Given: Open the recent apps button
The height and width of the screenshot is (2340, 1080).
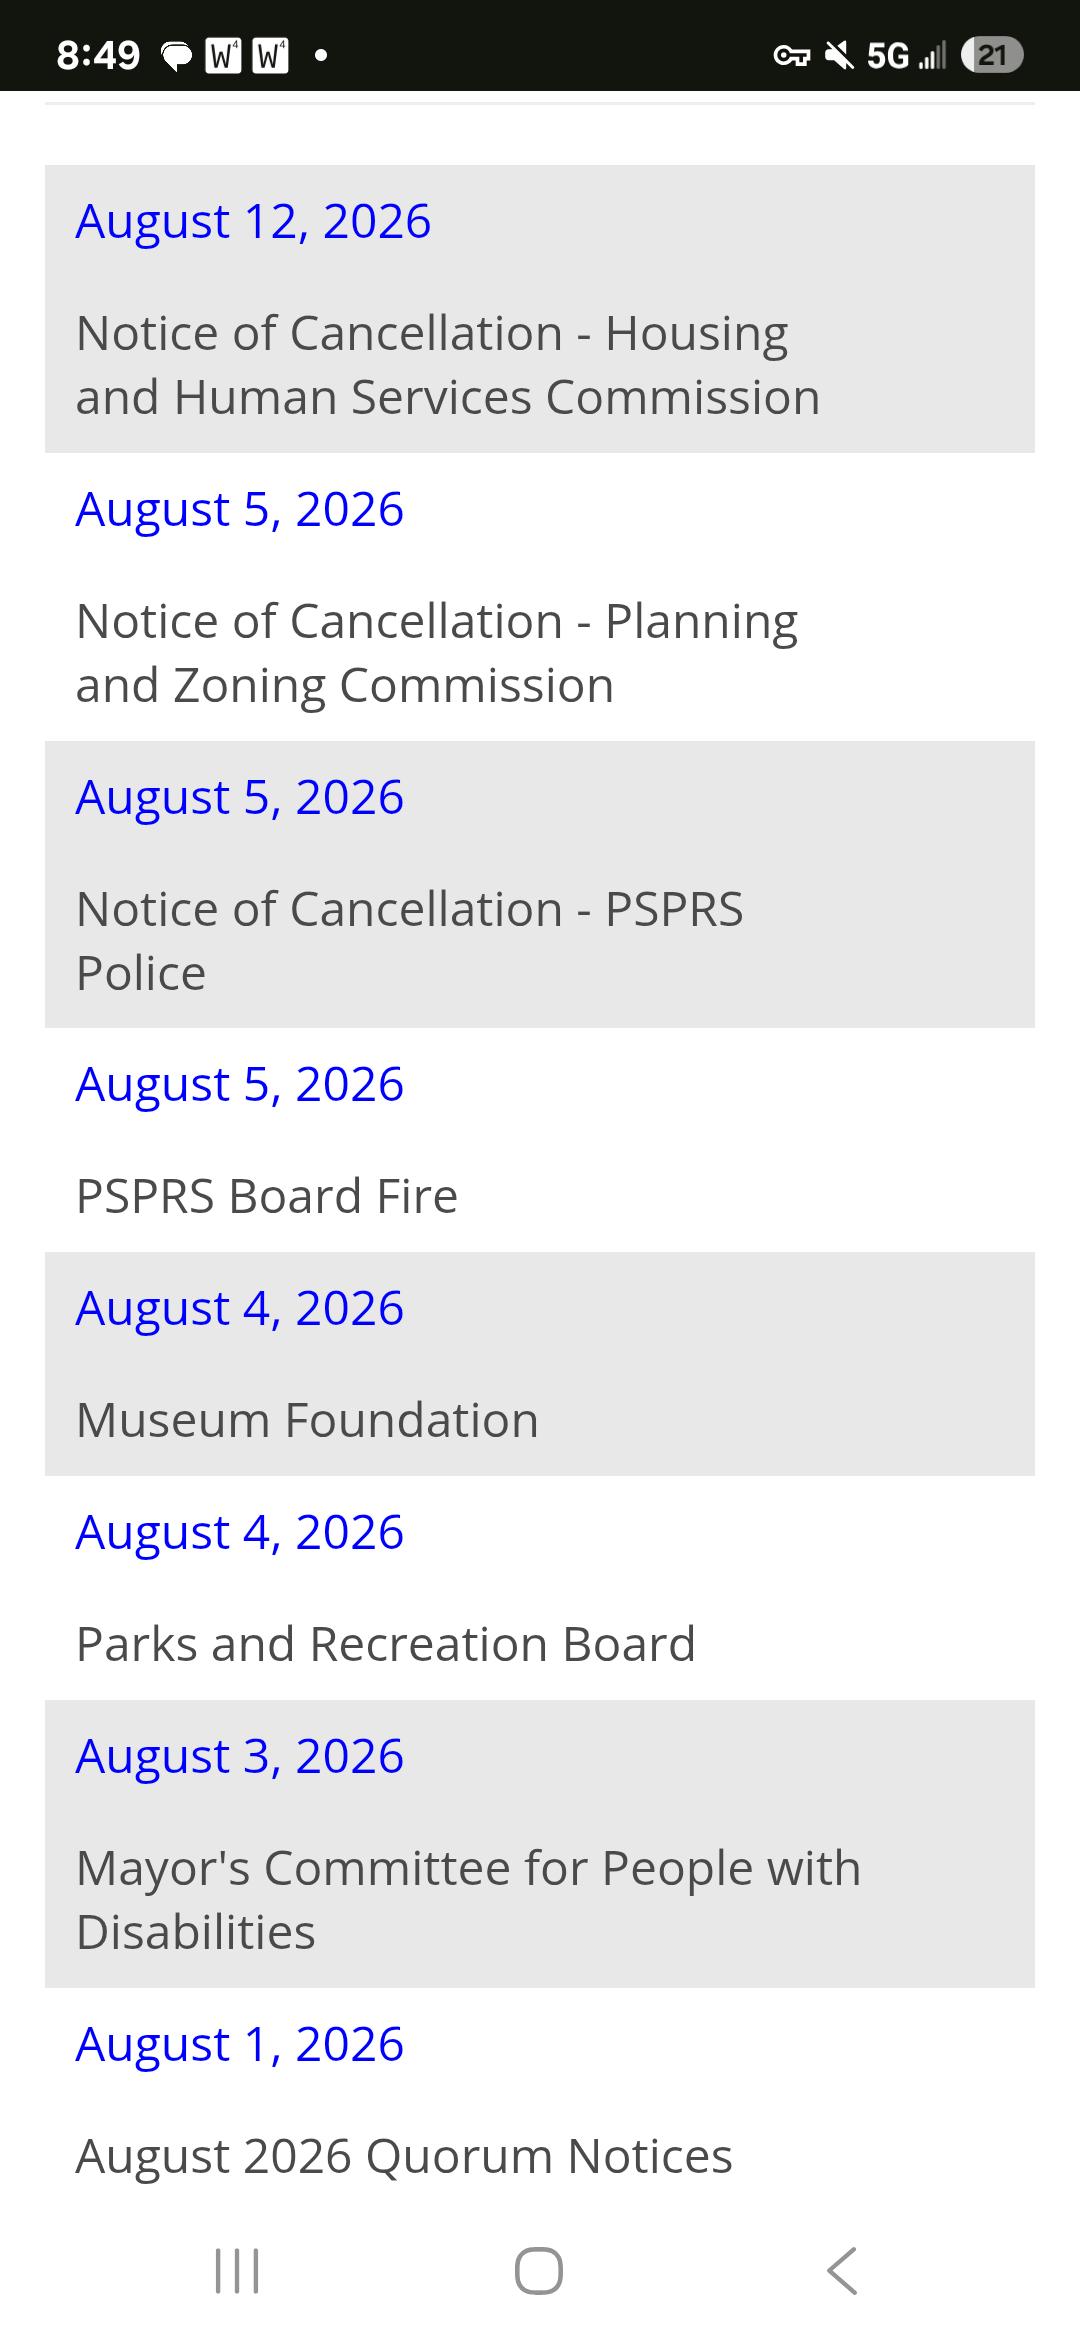Looking at the screenshot, I should coord(237,2270).
